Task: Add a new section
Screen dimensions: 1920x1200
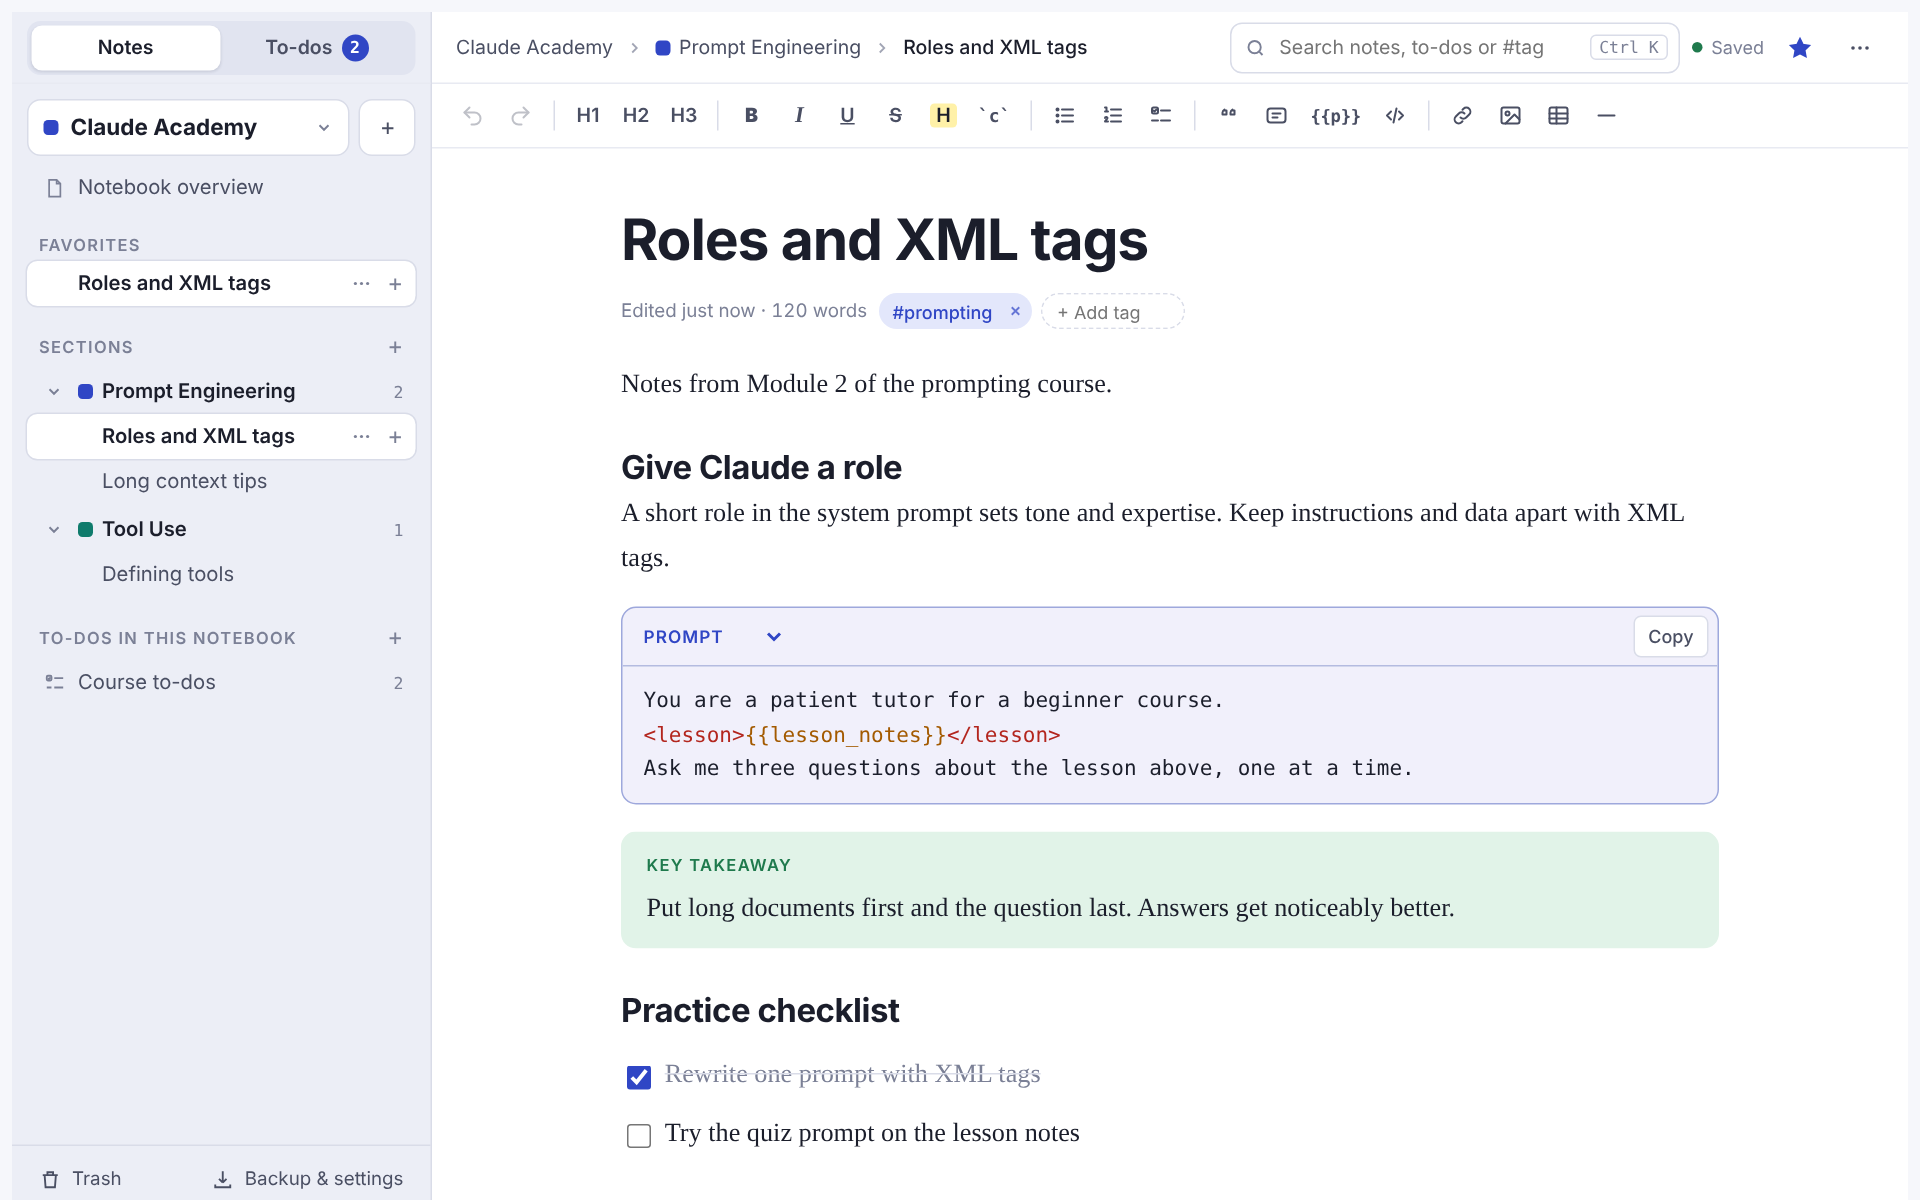Action: 395,348
